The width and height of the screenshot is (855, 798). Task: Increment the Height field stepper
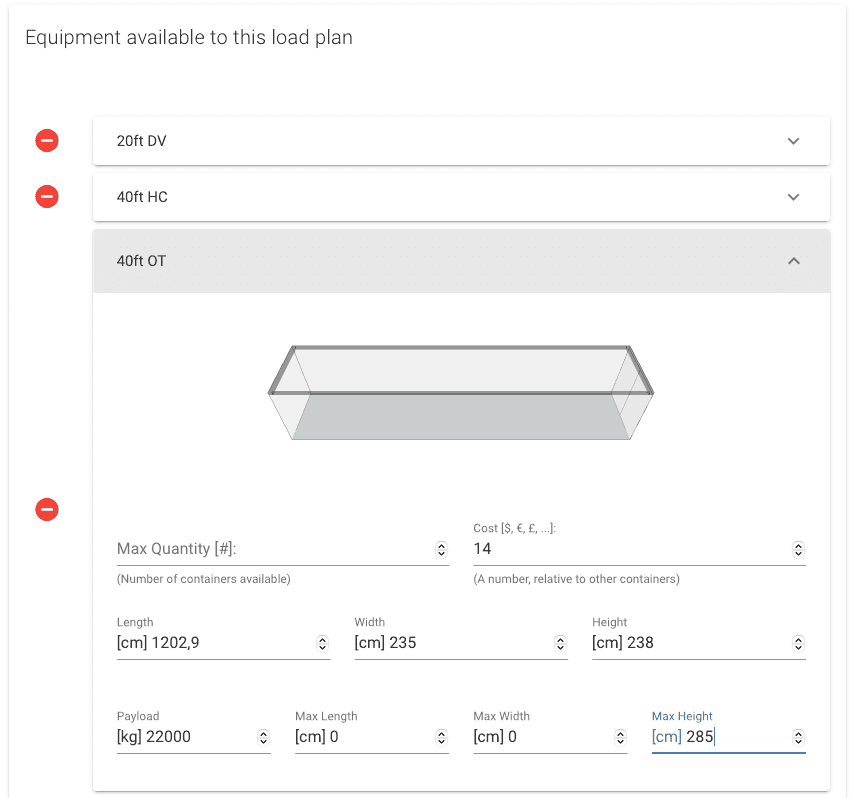(x=798, y=639)
